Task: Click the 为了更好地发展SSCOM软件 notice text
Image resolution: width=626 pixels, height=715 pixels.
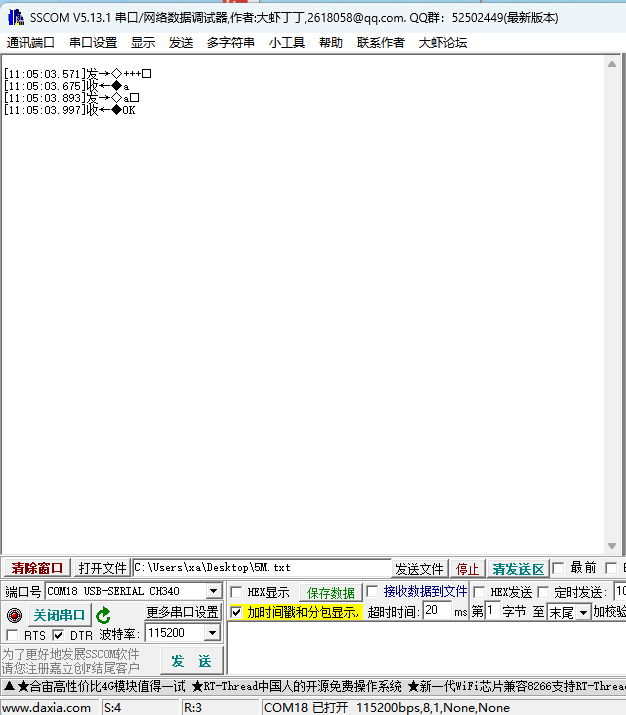Action: [x=71, y=654]
